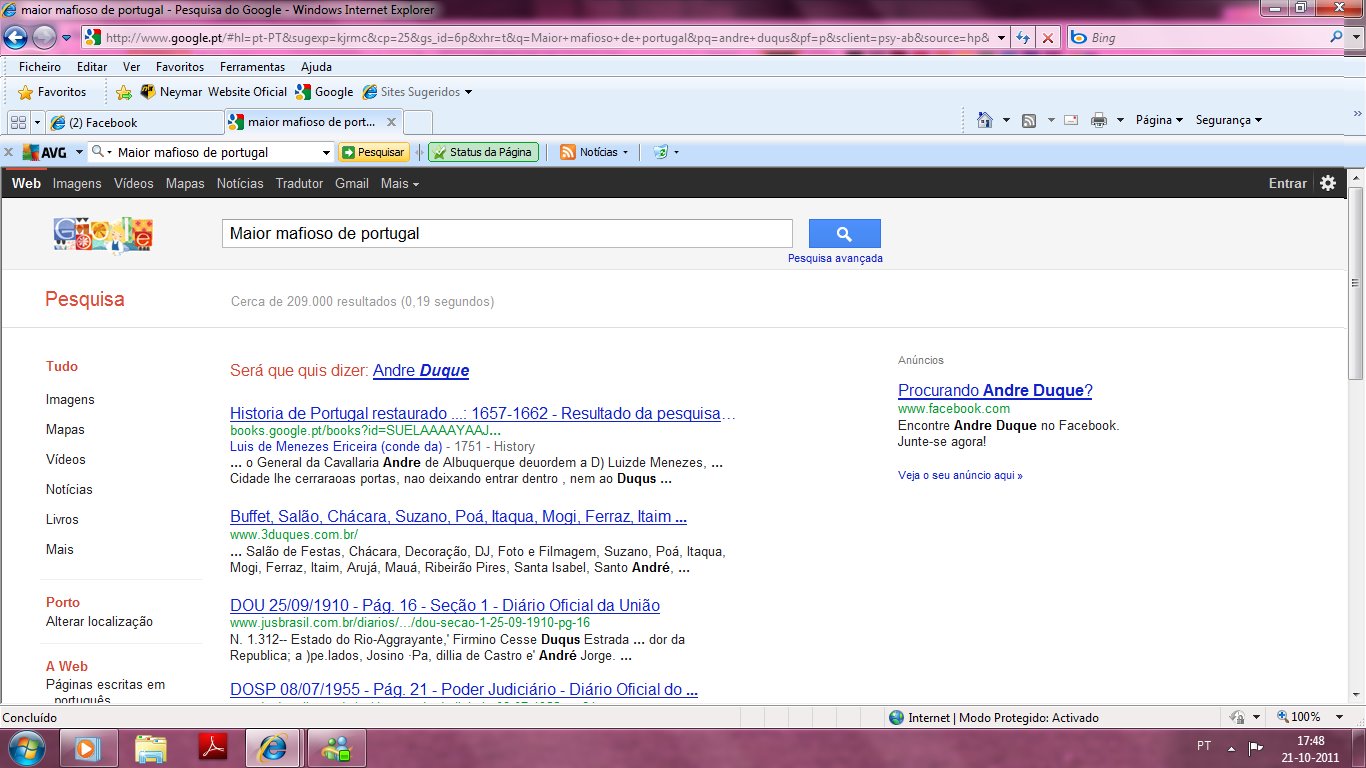Click the RSS feeds icon in the command bar

pyautogui.click(x=1029, y=120)
